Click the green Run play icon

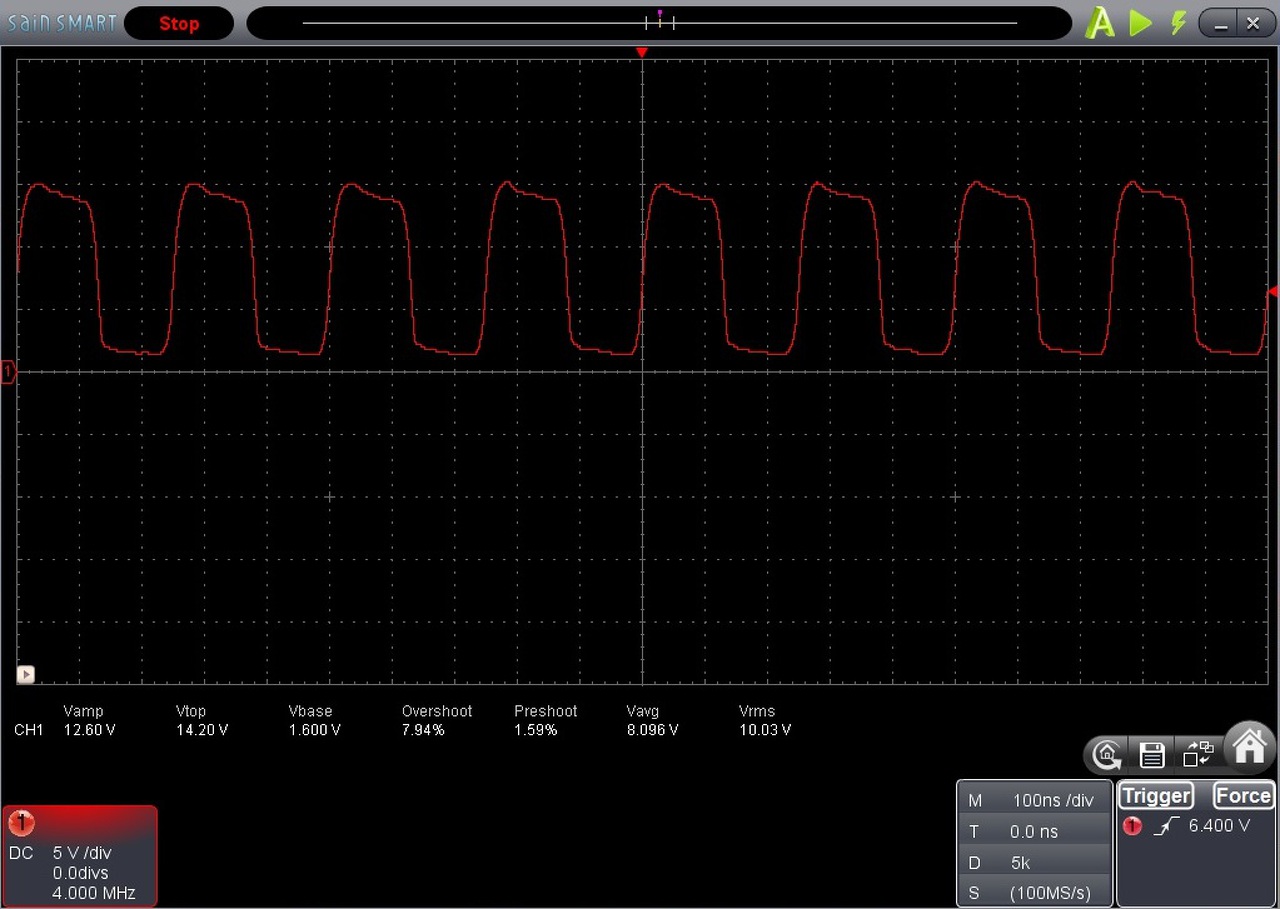pyautogui.click(x=1140, y=22)
